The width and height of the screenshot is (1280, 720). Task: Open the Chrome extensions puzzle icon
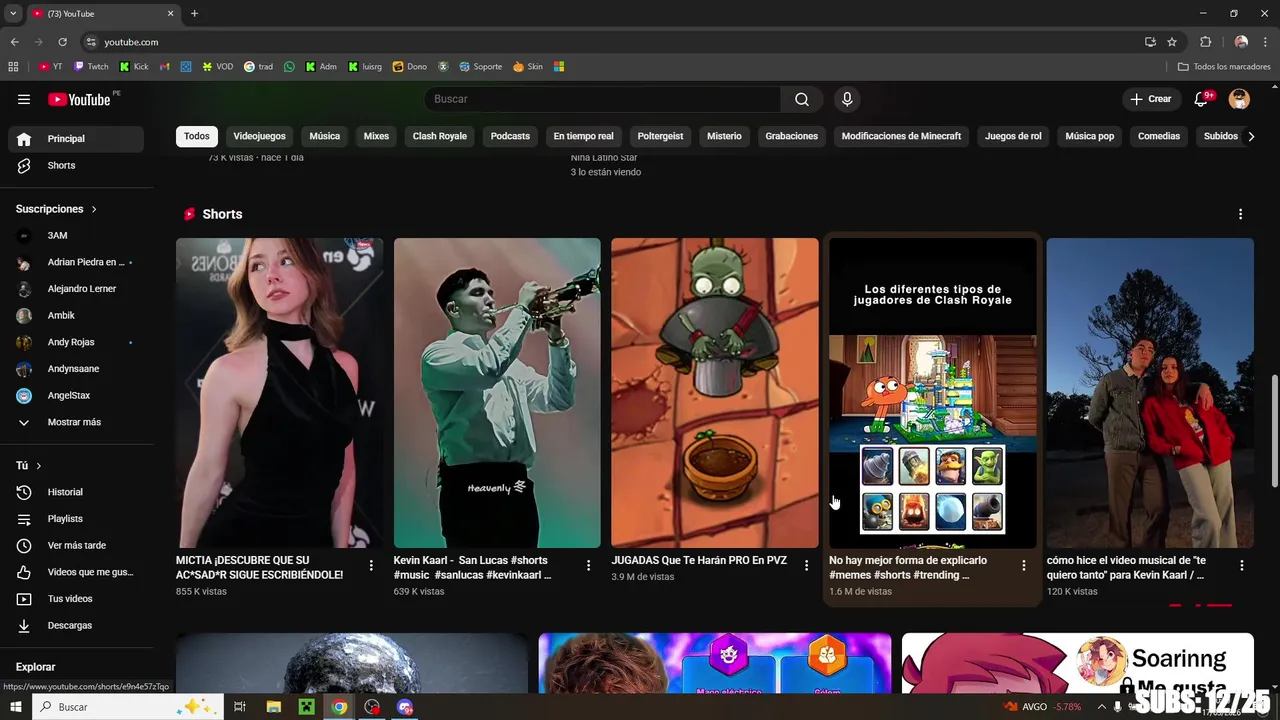(x=1205, y=42)
